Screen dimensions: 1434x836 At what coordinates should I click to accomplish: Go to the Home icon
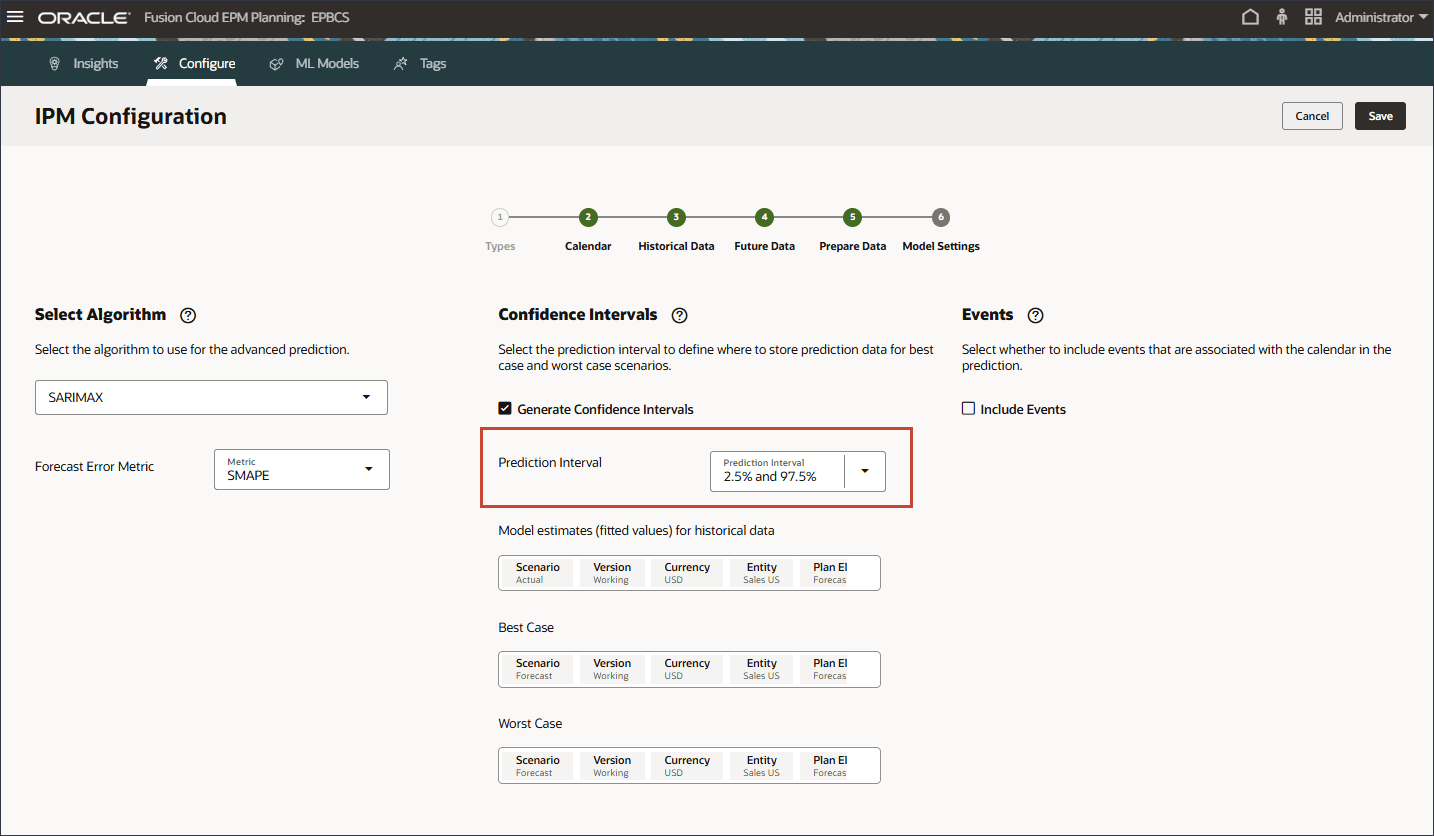(x=1250, y=17)
